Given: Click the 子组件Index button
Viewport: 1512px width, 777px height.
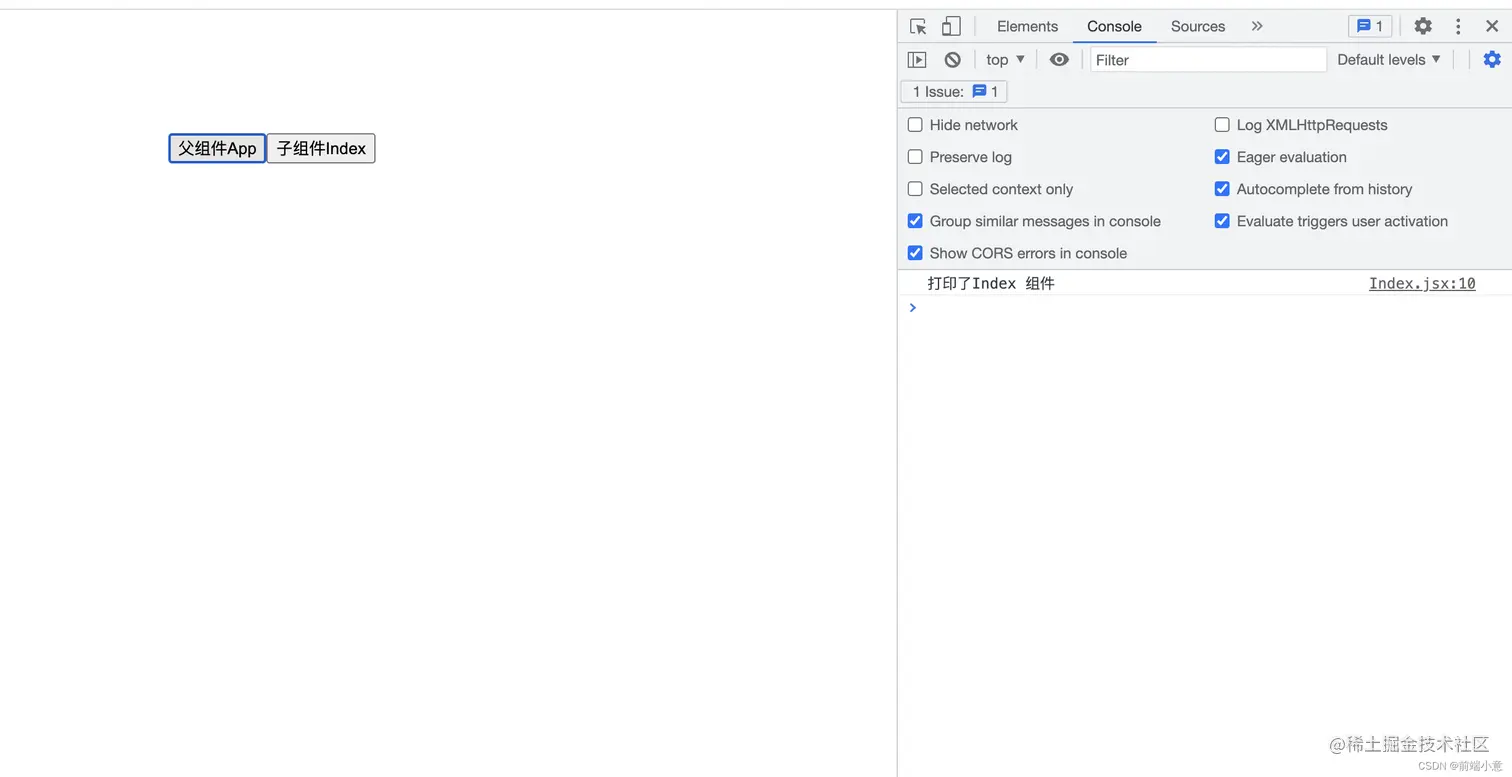Looking at the screenshot, I should tap(321, 148).
